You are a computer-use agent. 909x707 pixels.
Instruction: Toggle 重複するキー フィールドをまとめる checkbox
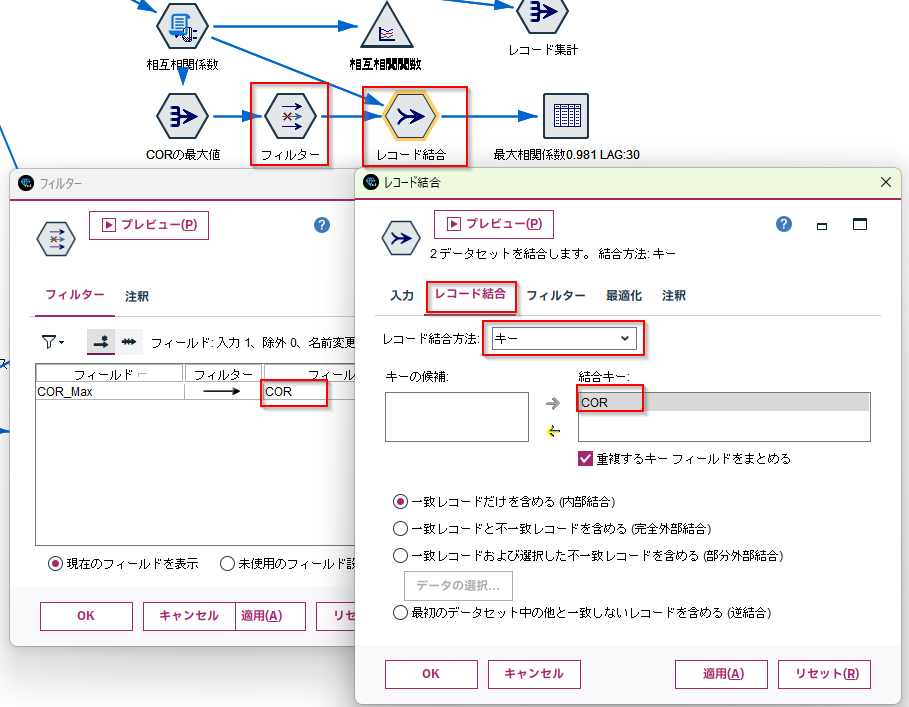585,458
